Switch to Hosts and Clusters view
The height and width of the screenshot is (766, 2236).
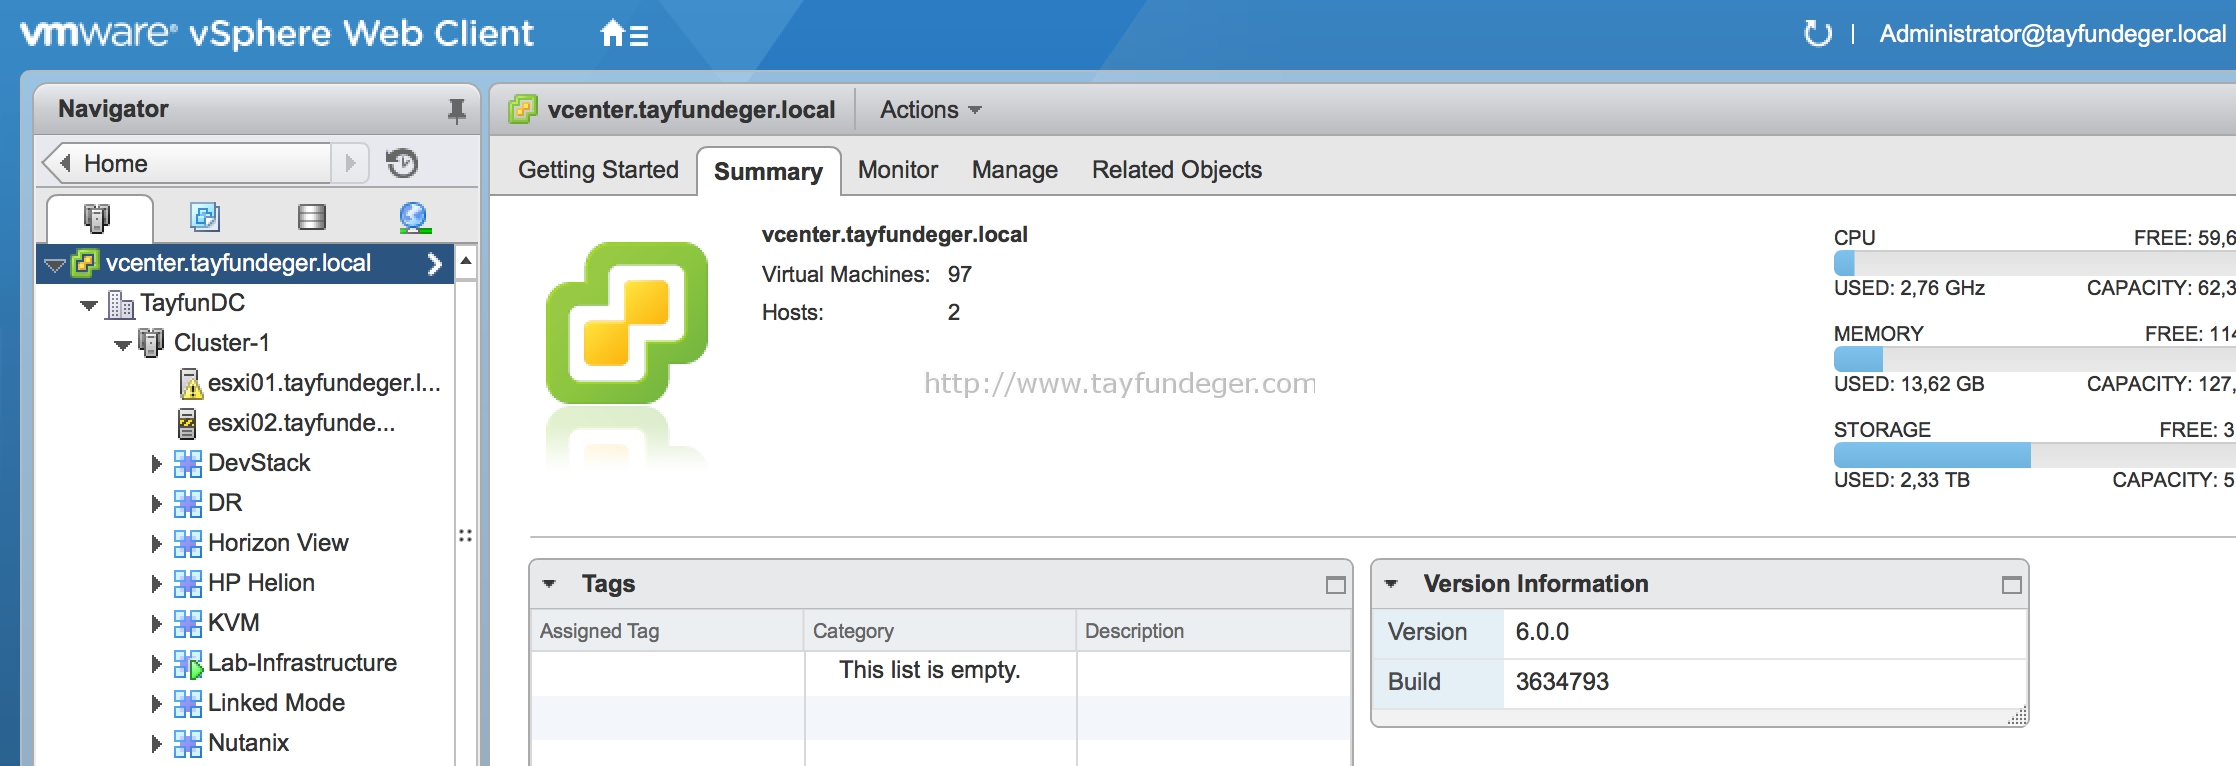coord(97,217)
